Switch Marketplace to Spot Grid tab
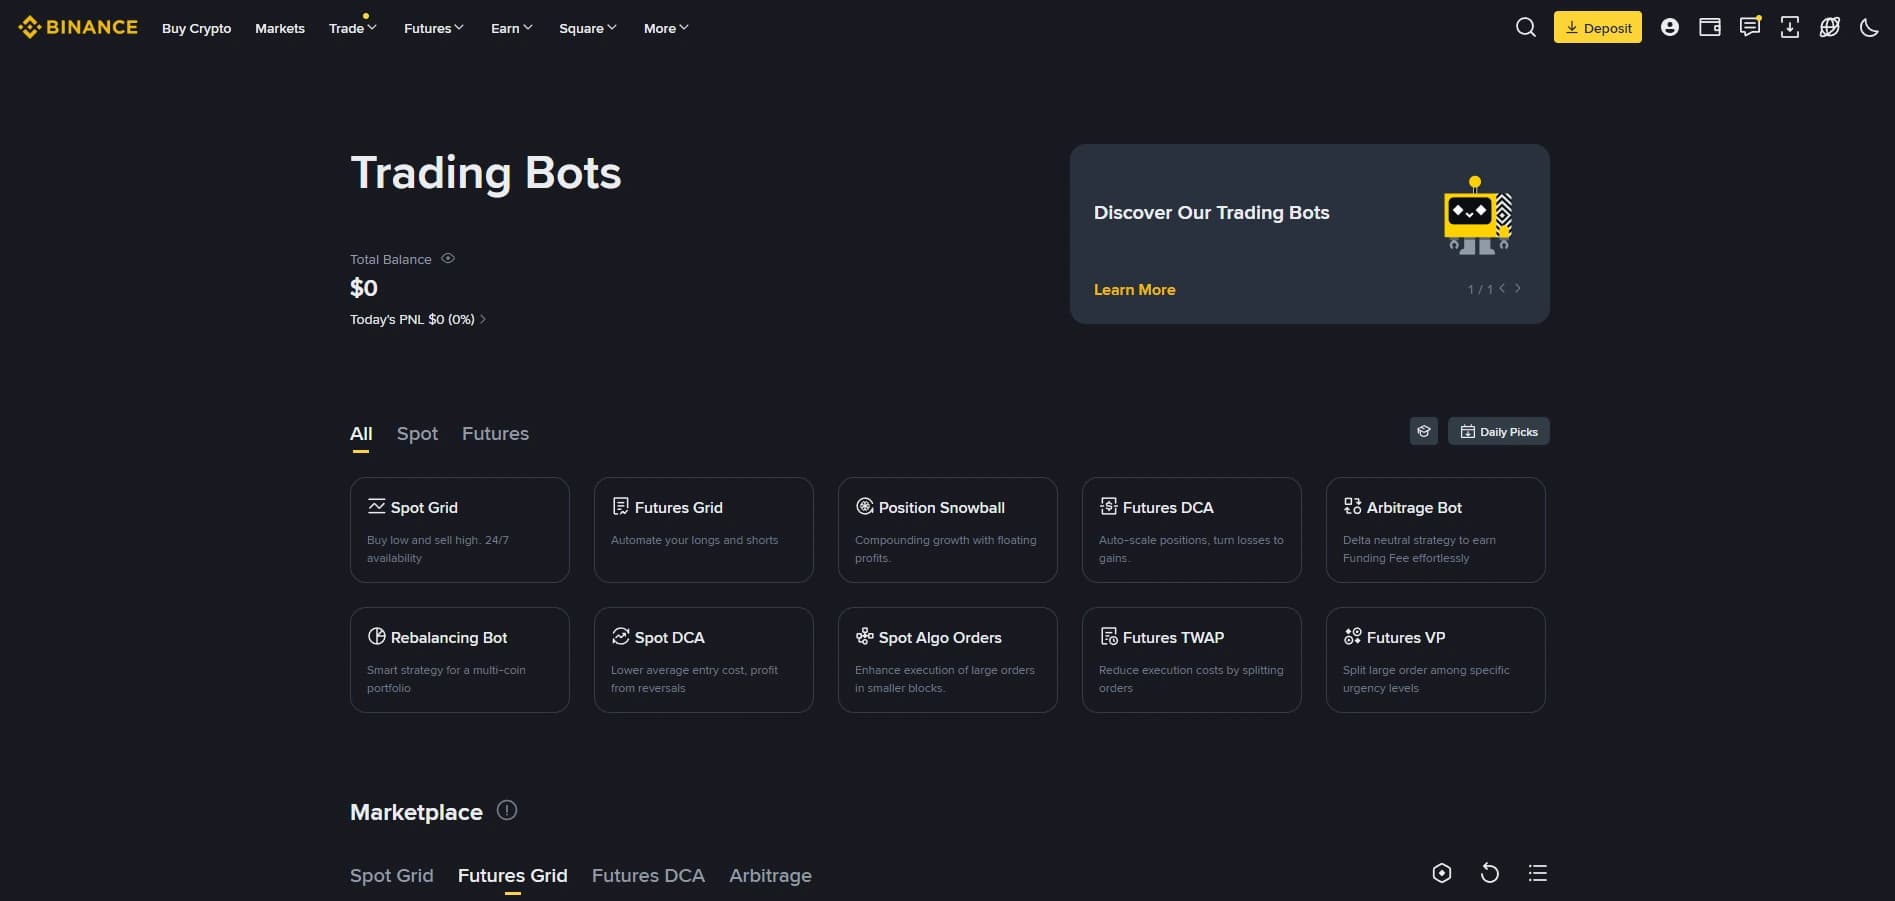This screenshot has width=1895, height=901. [x=392, y=875]
